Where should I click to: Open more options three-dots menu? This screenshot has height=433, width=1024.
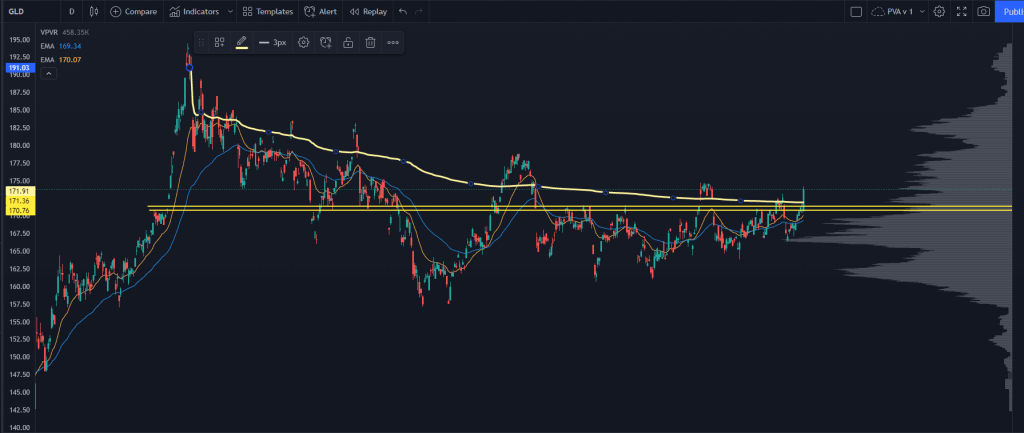click(393, 42)
